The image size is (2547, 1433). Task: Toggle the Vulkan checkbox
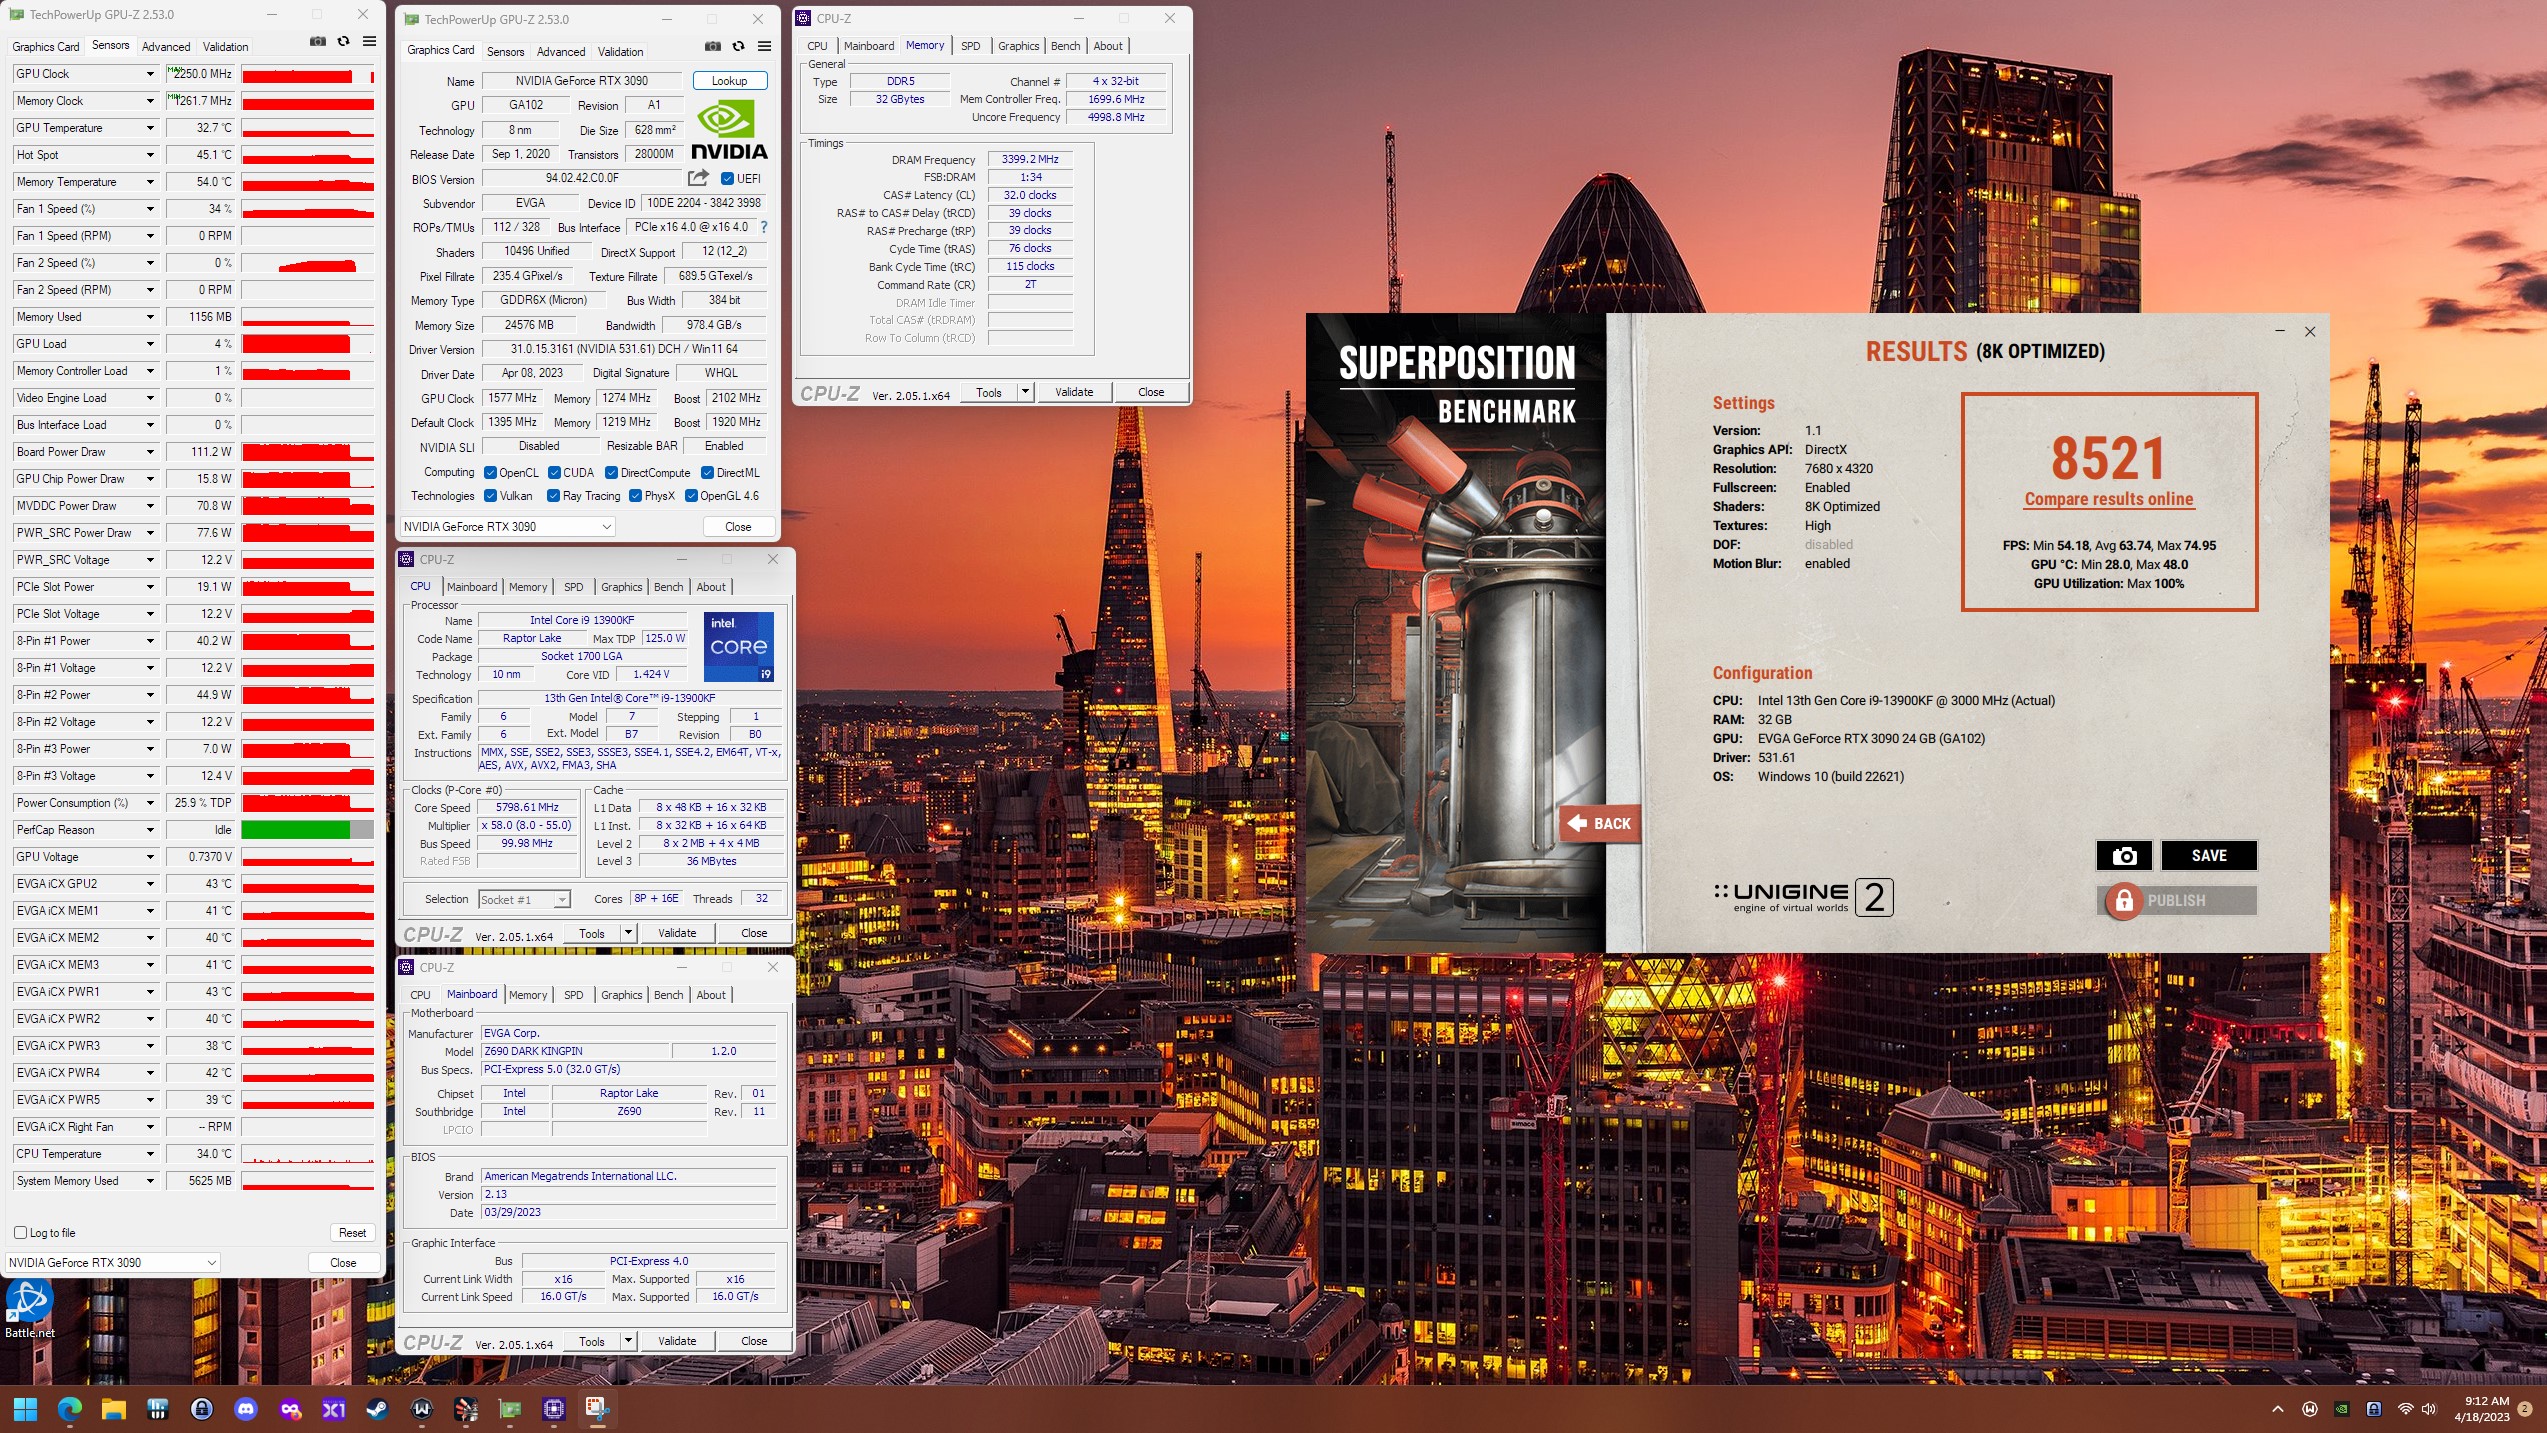coord(490,496)
